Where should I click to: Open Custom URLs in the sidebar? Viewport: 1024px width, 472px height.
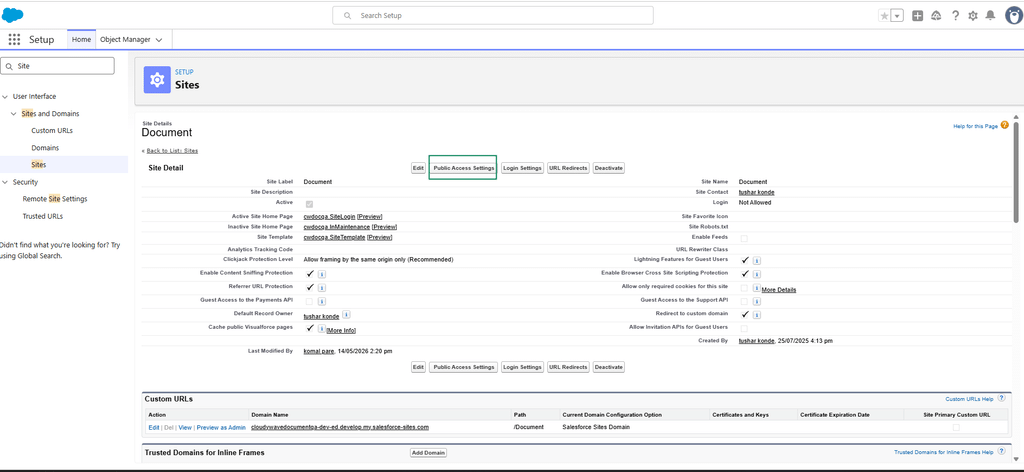[x=52, y=131]
